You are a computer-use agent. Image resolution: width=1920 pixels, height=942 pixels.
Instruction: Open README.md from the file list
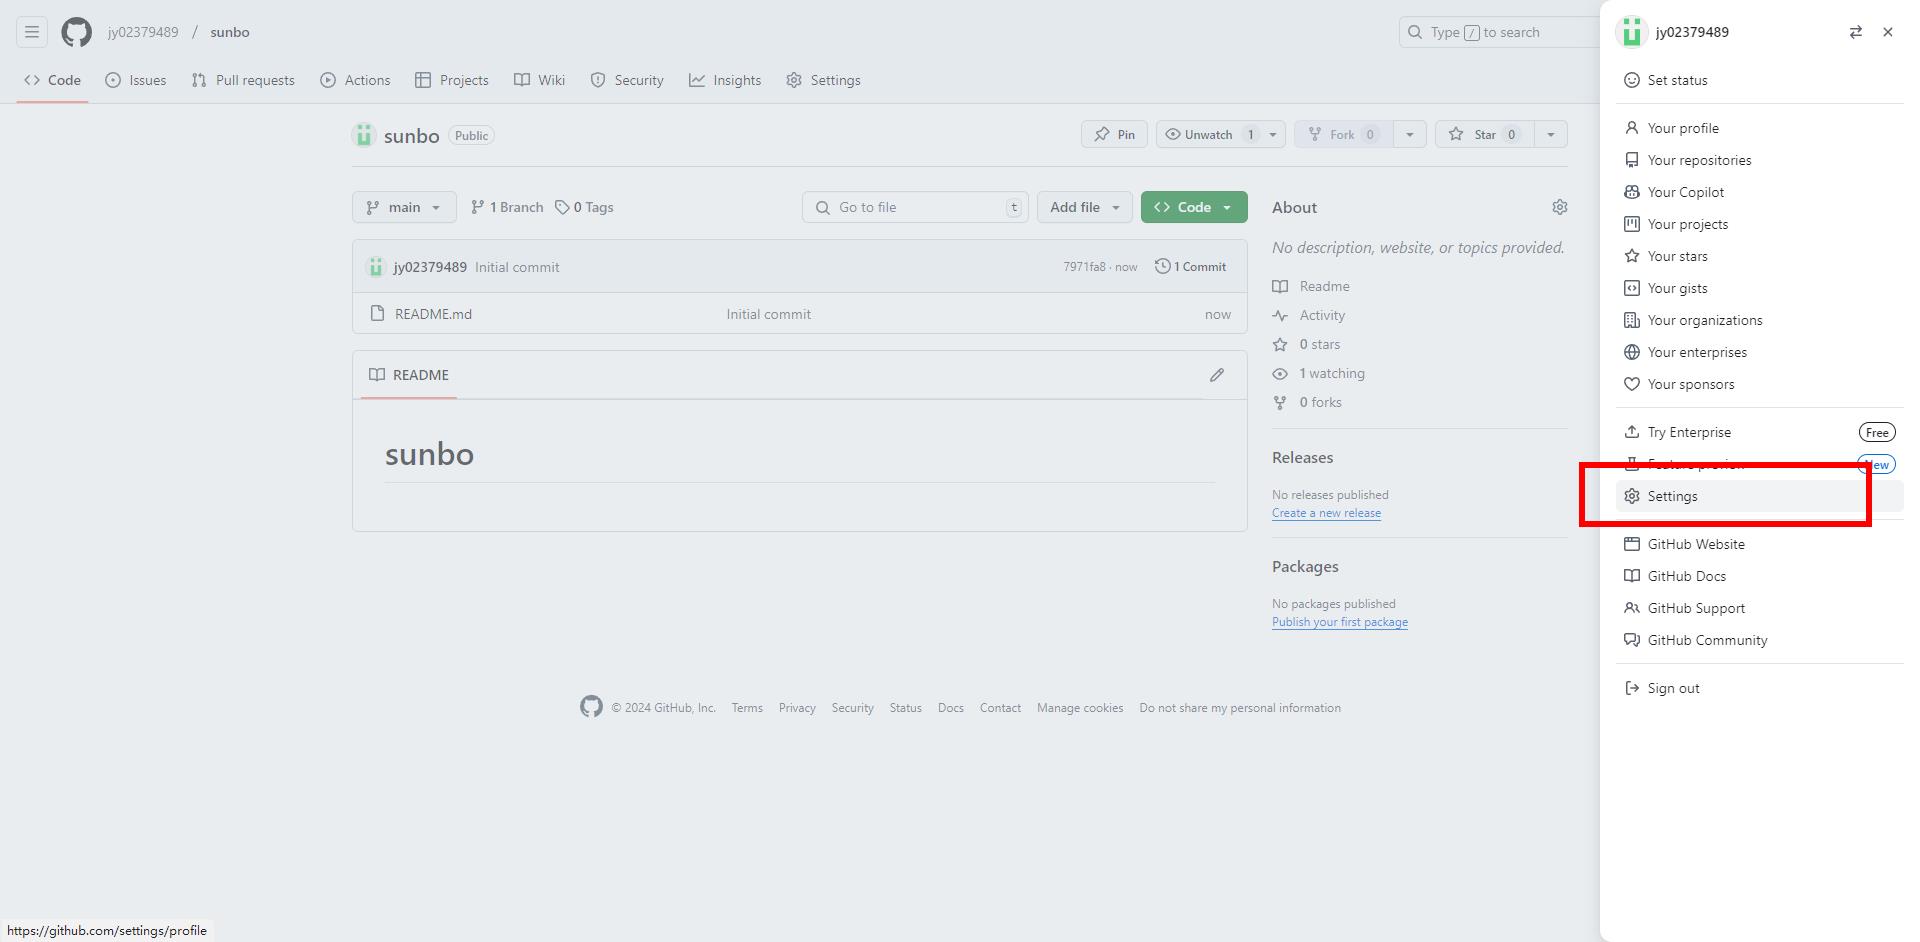tap(433, 314)
